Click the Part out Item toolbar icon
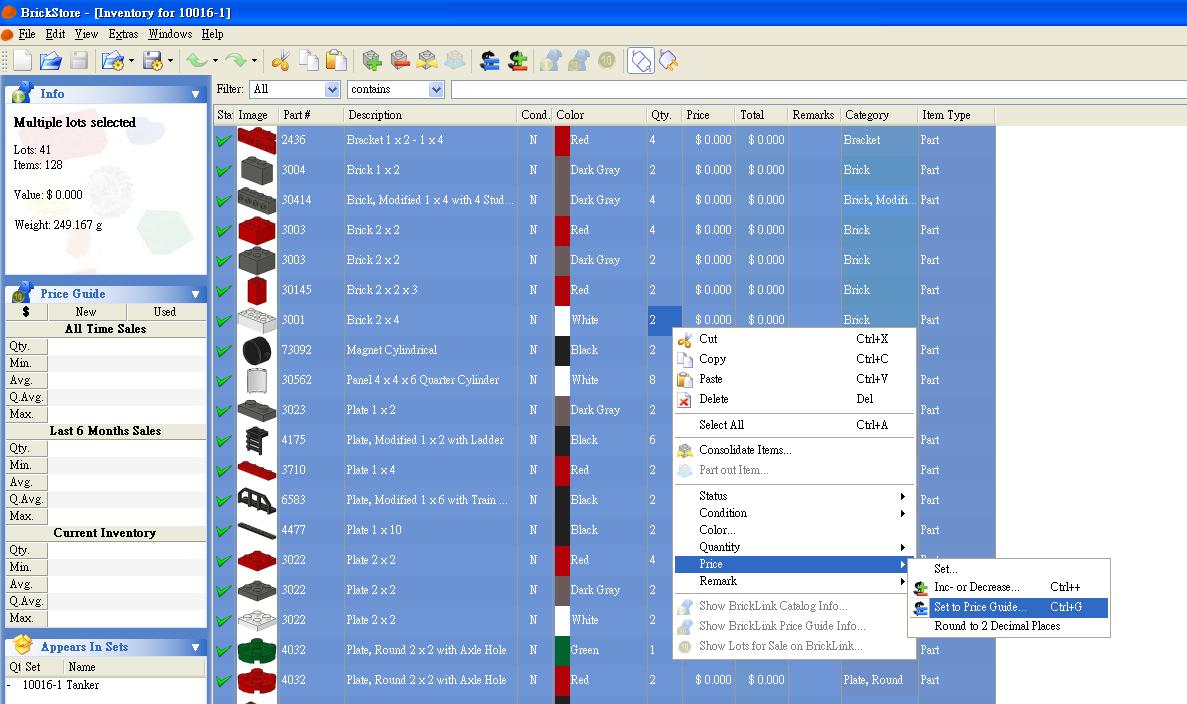 pyautogui.click(x=454, y=61)
